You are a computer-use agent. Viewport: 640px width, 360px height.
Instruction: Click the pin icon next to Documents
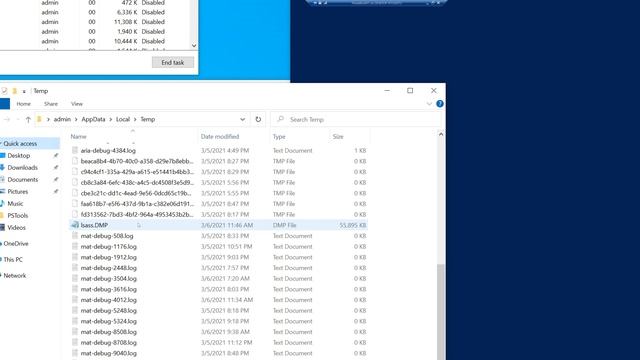pyautogui.click(x=56, y=179)
